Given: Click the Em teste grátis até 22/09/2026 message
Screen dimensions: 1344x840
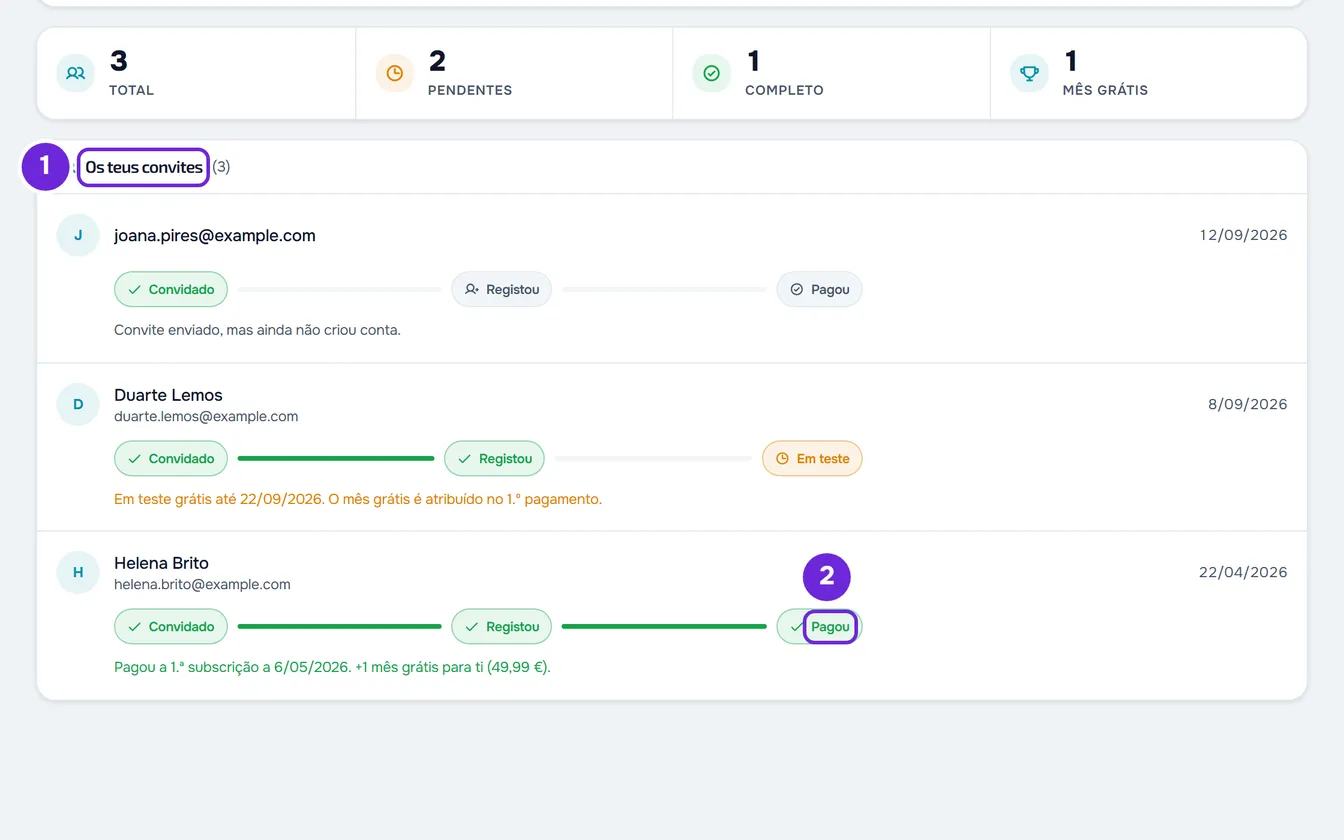Looking at the screenshot, I should tap(358, 499).
